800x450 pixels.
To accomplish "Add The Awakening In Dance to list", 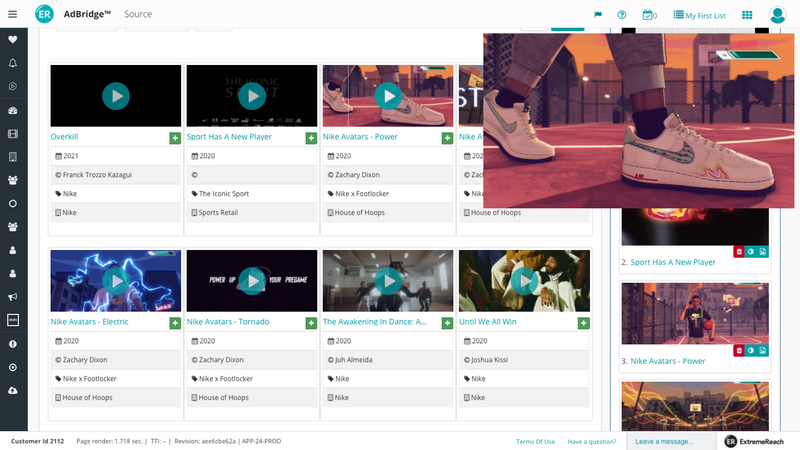I will tap(447, 323).
